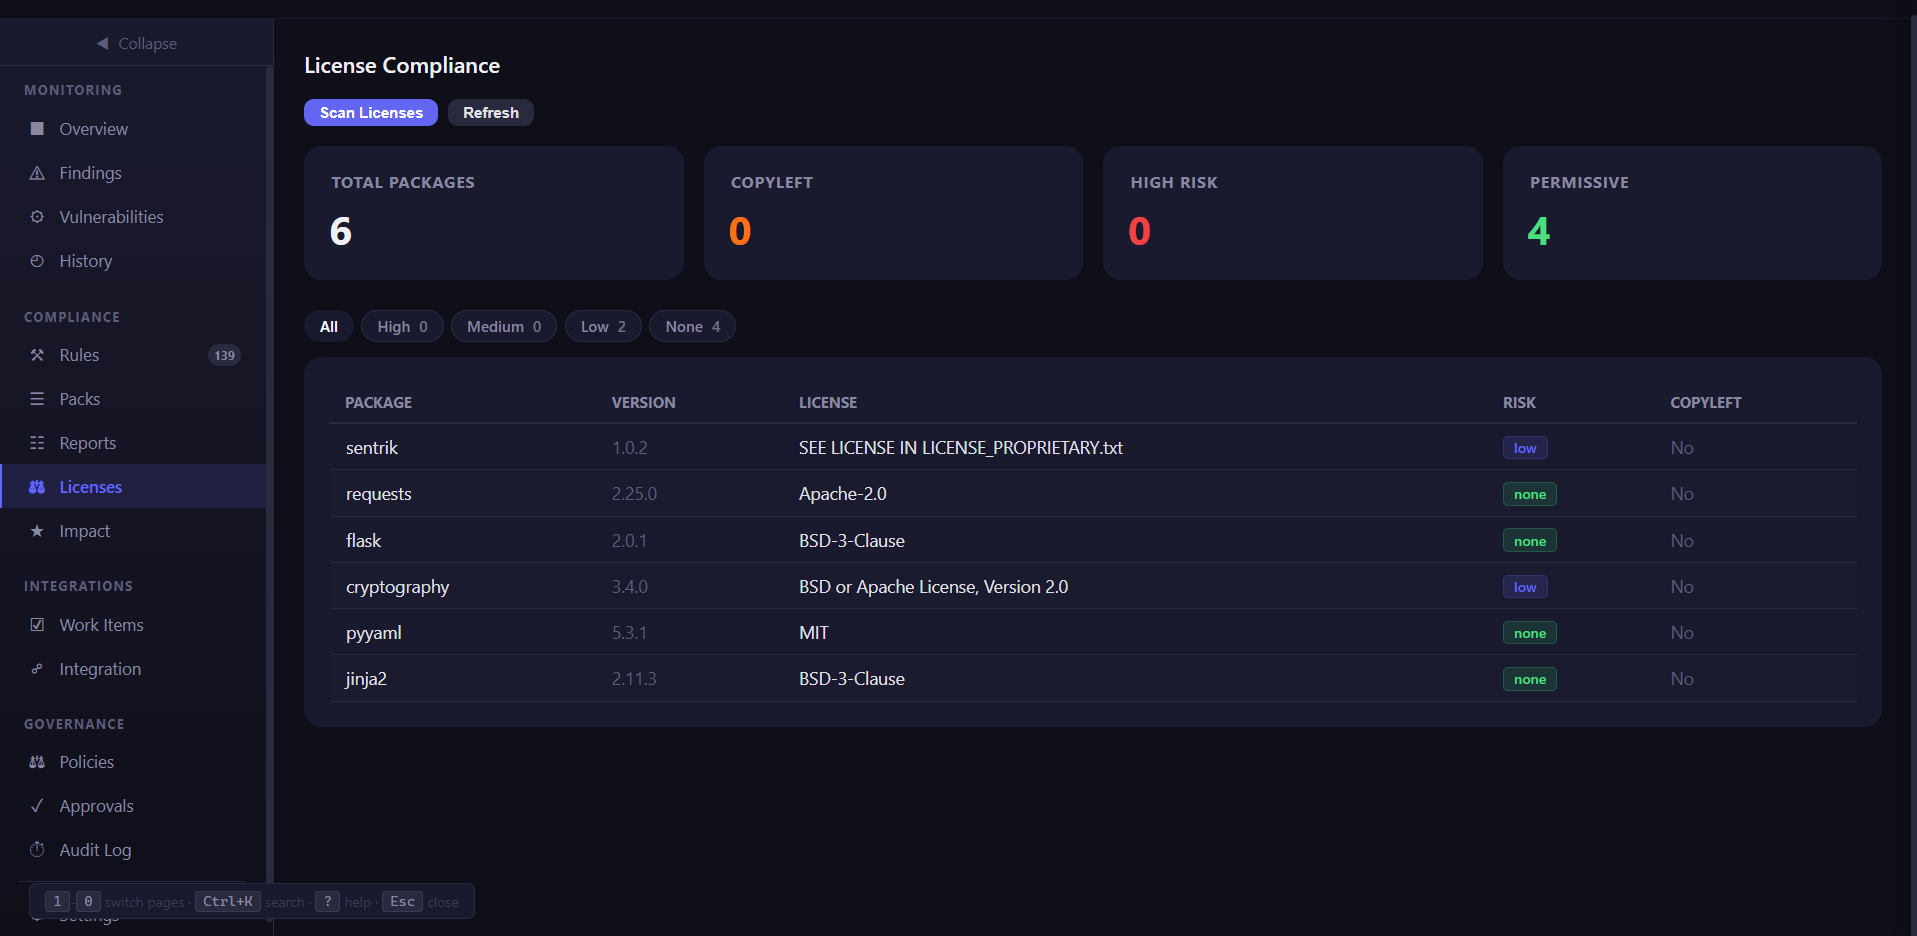Click the low risk badge for sentrik
Image resolution: width=1917 pixels, height=936 pixels.
tap(1525, 448)
